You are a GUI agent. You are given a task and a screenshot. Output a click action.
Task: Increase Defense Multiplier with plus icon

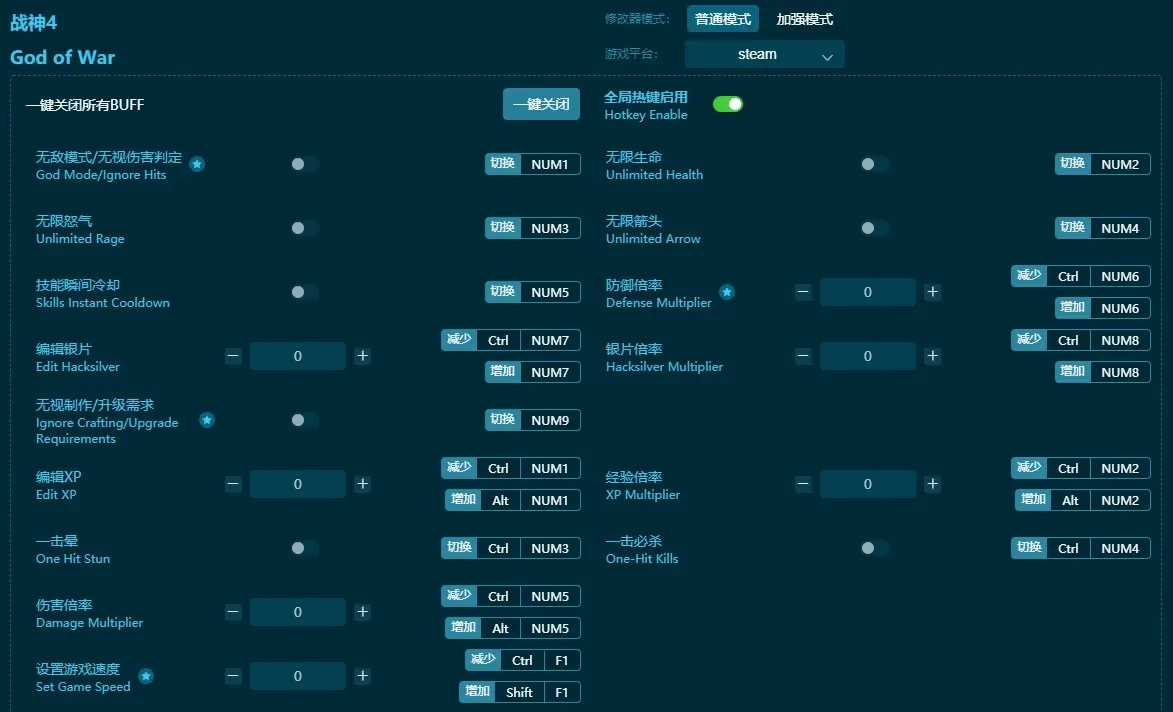tap(933, 292)
